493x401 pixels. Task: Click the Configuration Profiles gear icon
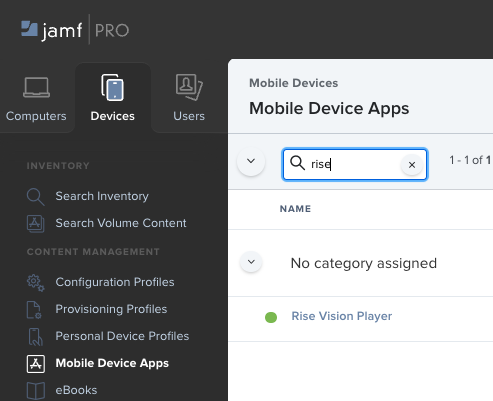coord(35,283)
